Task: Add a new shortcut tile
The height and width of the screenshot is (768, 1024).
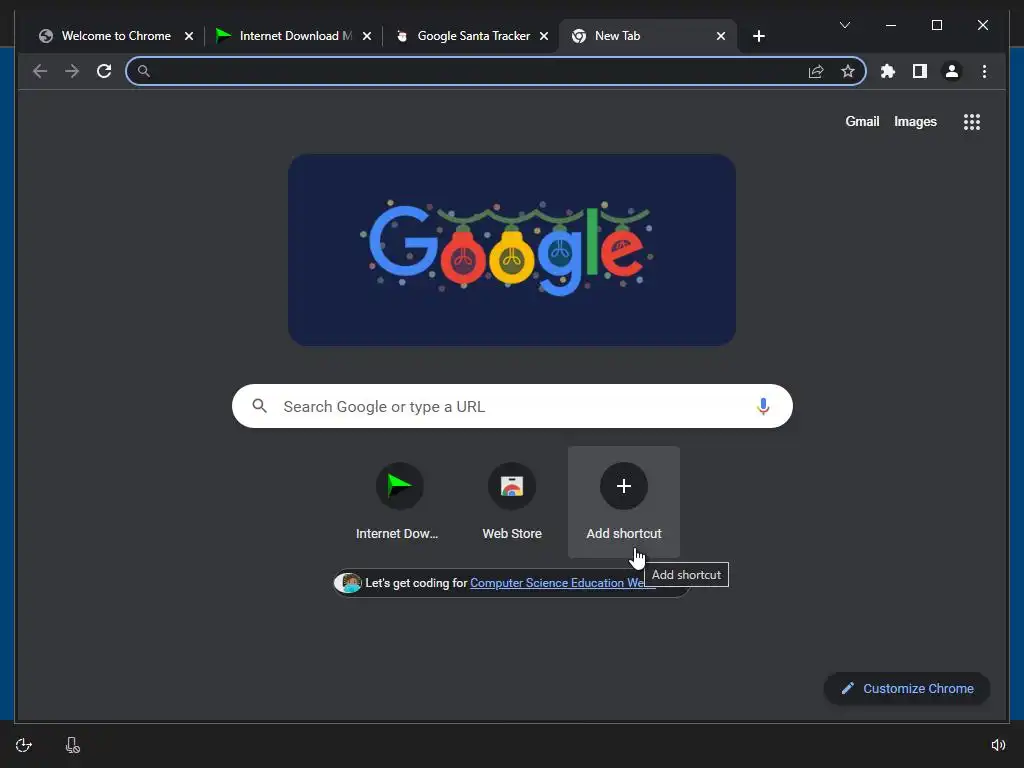Action: point(624,502)
